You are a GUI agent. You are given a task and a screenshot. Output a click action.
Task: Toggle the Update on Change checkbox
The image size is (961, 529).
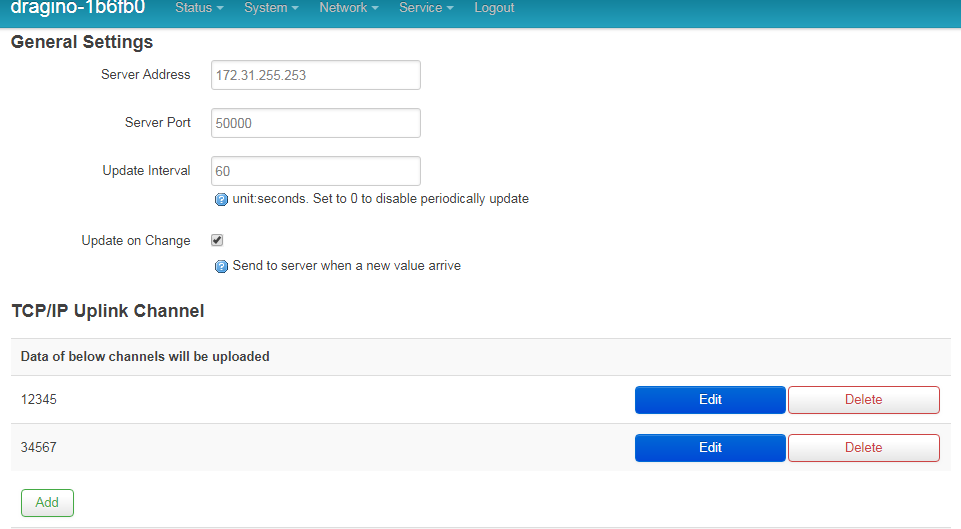click(217, 240)
